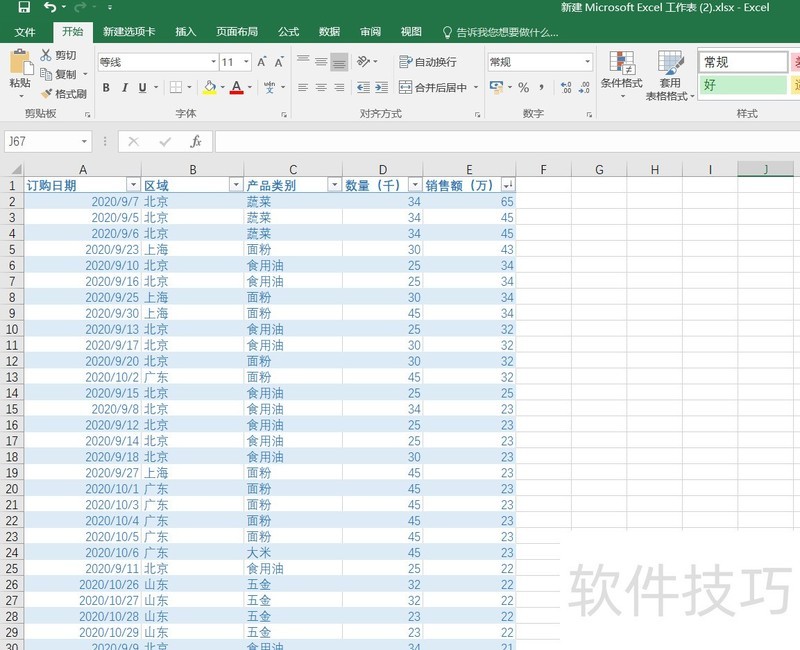
Task: Click the Insert Function fx icon
Action: point(196,142)
